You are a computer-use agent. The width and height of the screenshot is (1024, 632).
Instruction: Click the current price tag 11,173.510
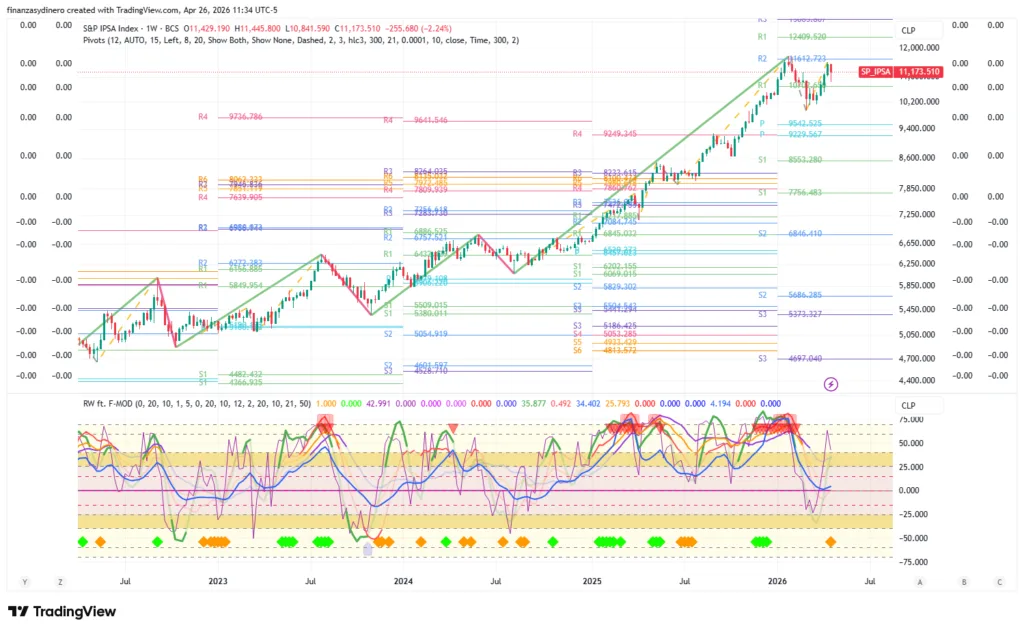point(918,72)
